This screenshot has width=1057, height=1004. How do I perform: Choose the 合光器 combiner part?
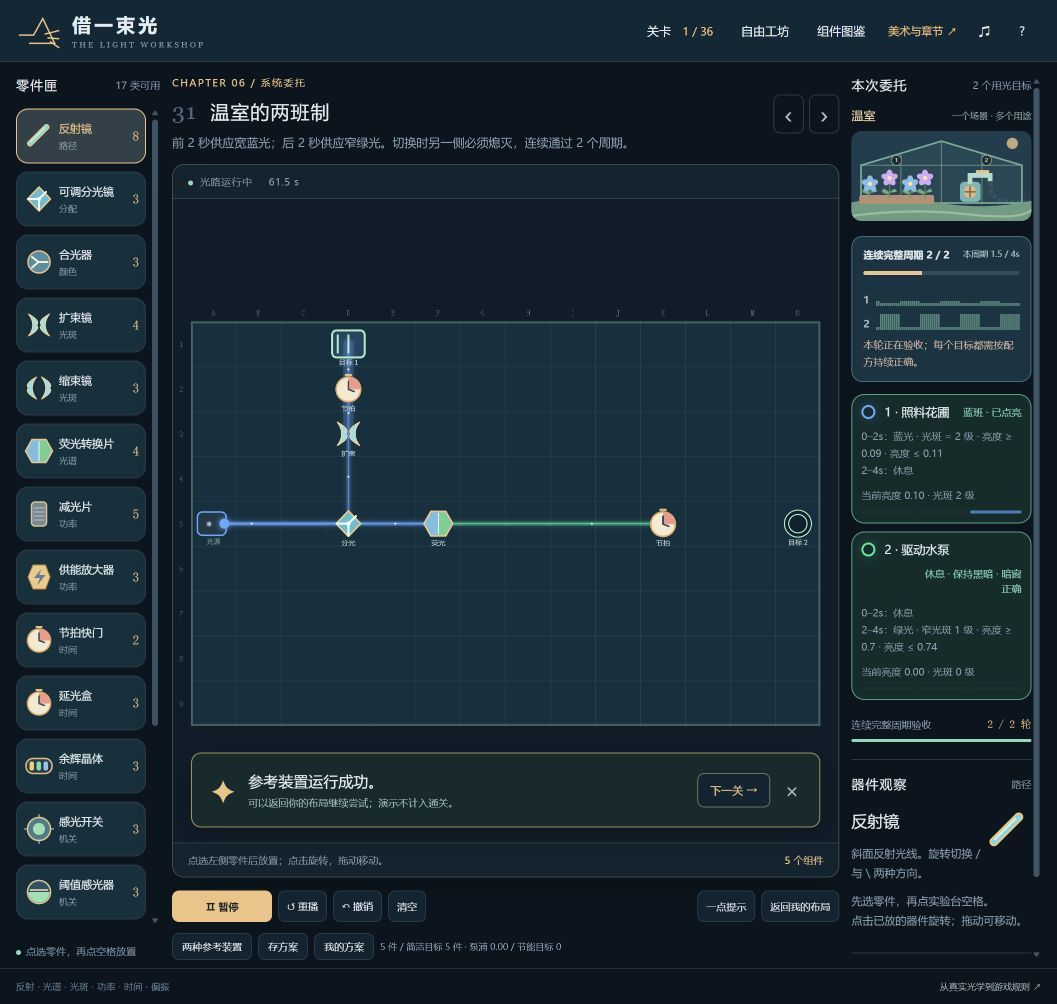coord(81,262)
